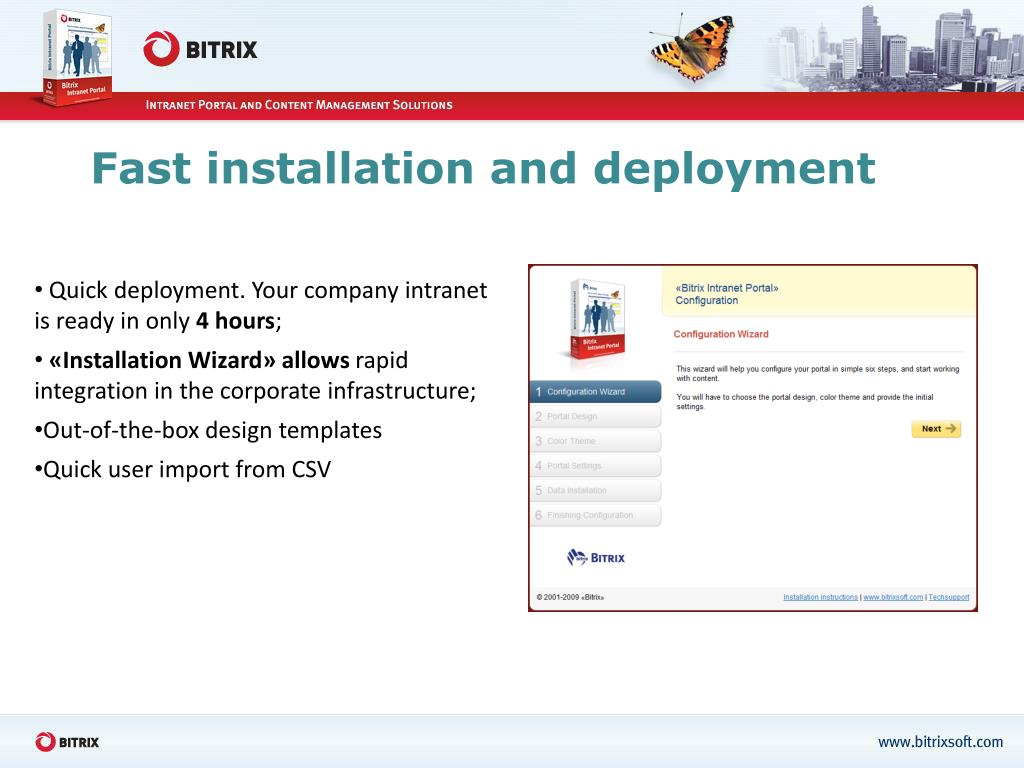Viewport: 1024px width, 768px height.
Task: Click the bold '4 hours' text
Action: pyautogui.click(x=235, y=321)
